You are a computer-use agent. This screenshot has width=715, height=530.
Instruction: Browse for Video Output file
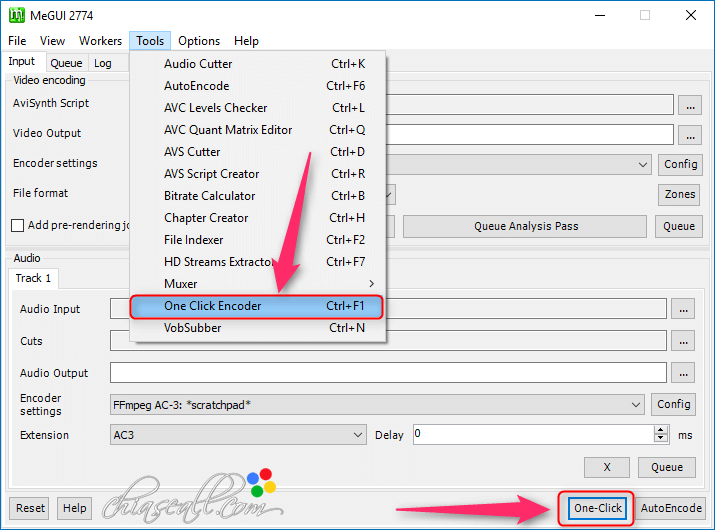690,135
